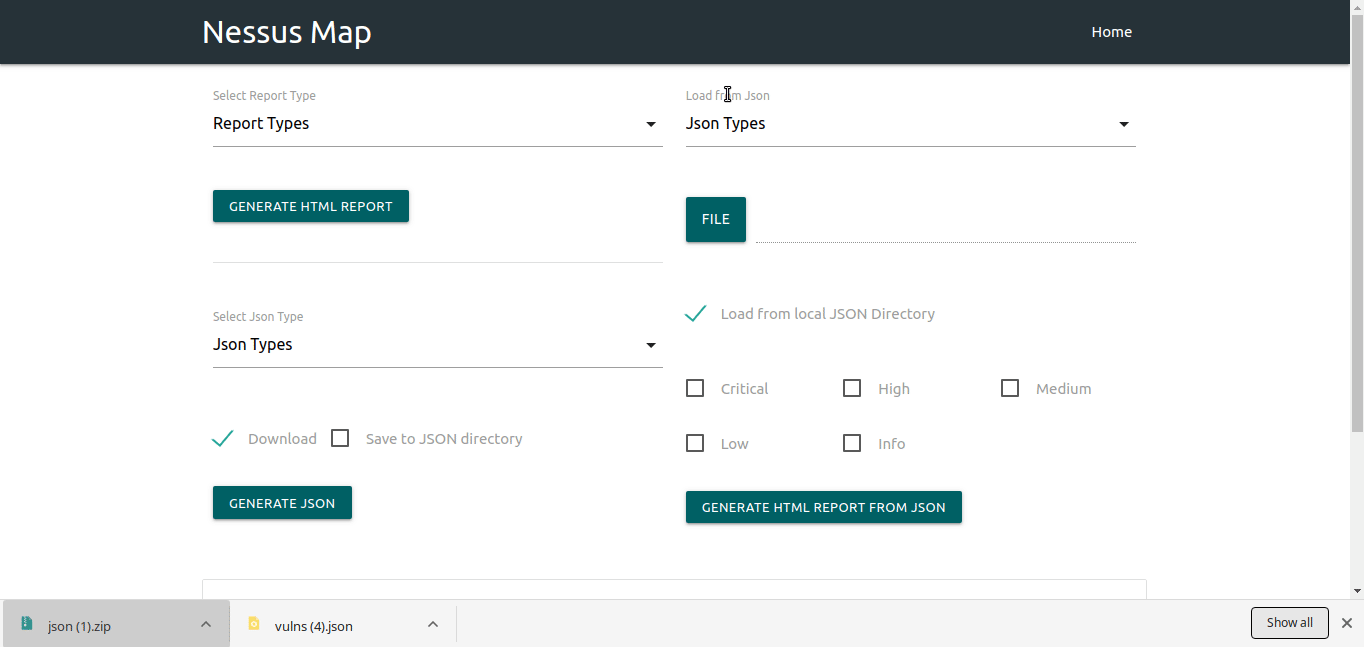Open downloaded vulns (4).json file
1364x647 pixels.
pos(343,624)
